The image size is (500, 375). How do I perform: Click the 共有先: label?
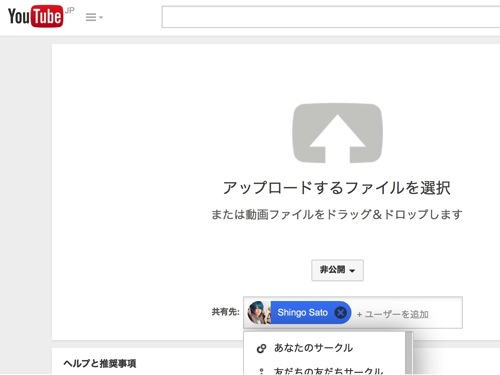point(226,312)
